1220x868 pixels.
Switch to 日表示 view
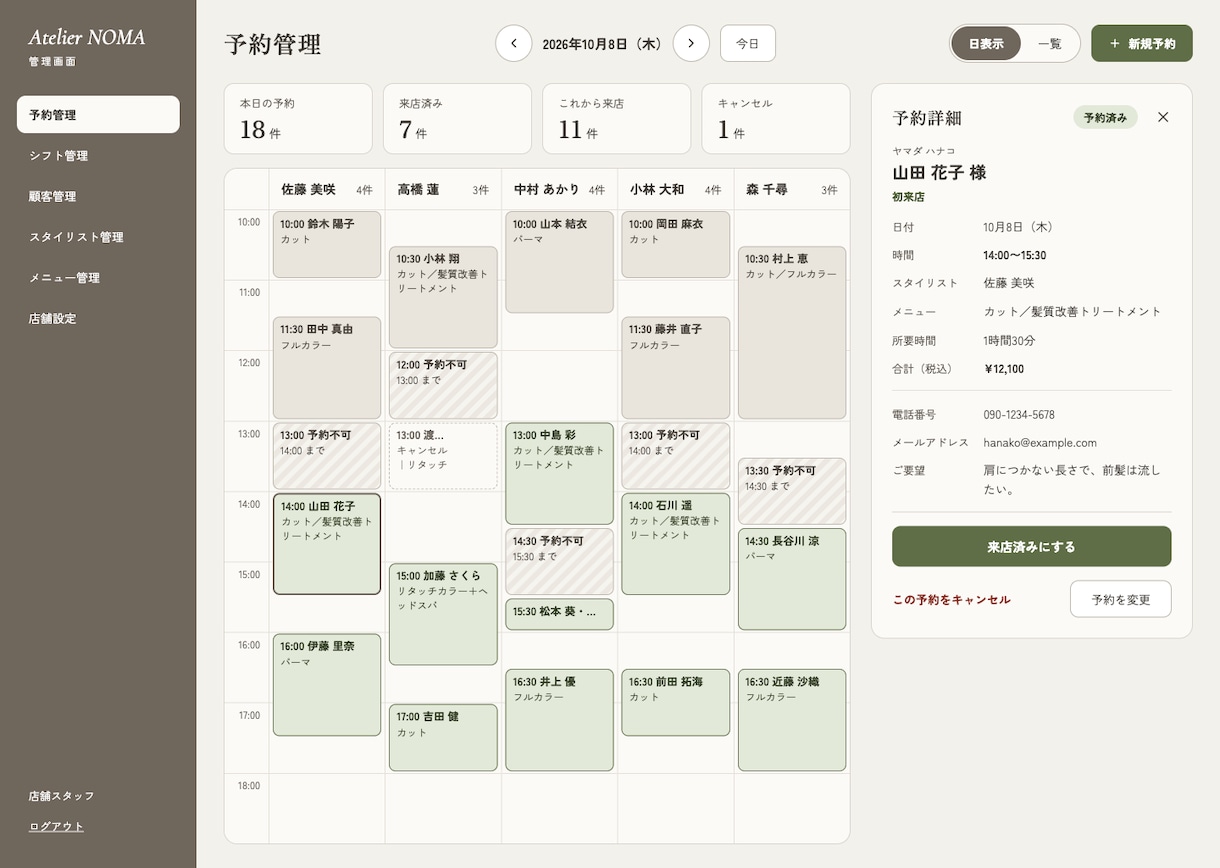tap(986, 44)
